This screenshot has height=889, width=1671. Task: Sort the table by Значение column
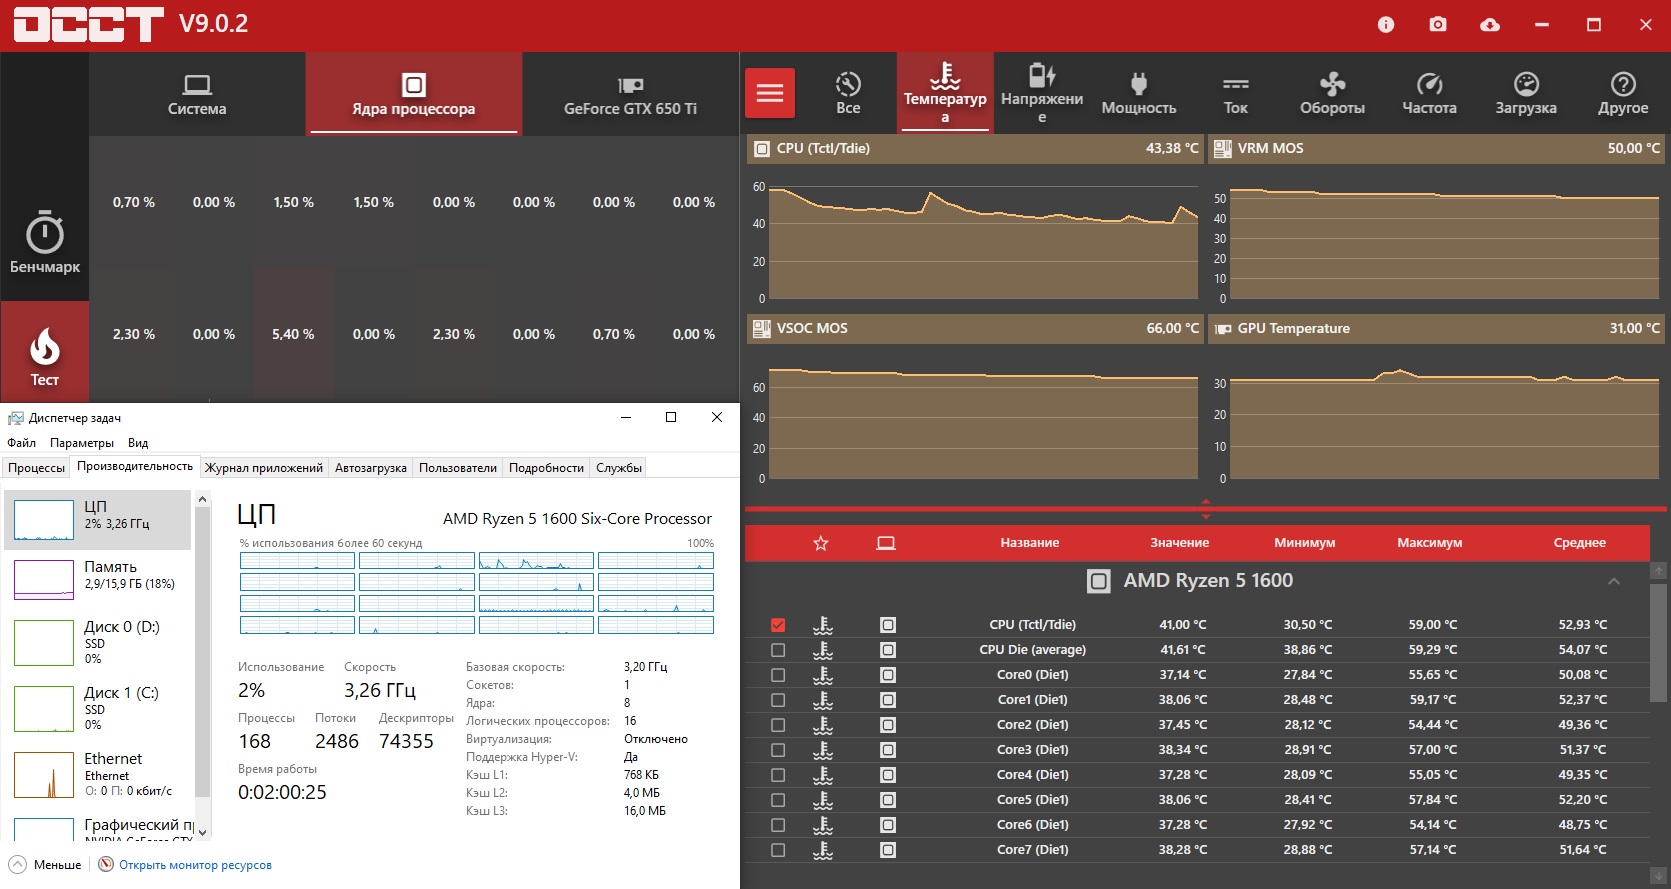1180,543
